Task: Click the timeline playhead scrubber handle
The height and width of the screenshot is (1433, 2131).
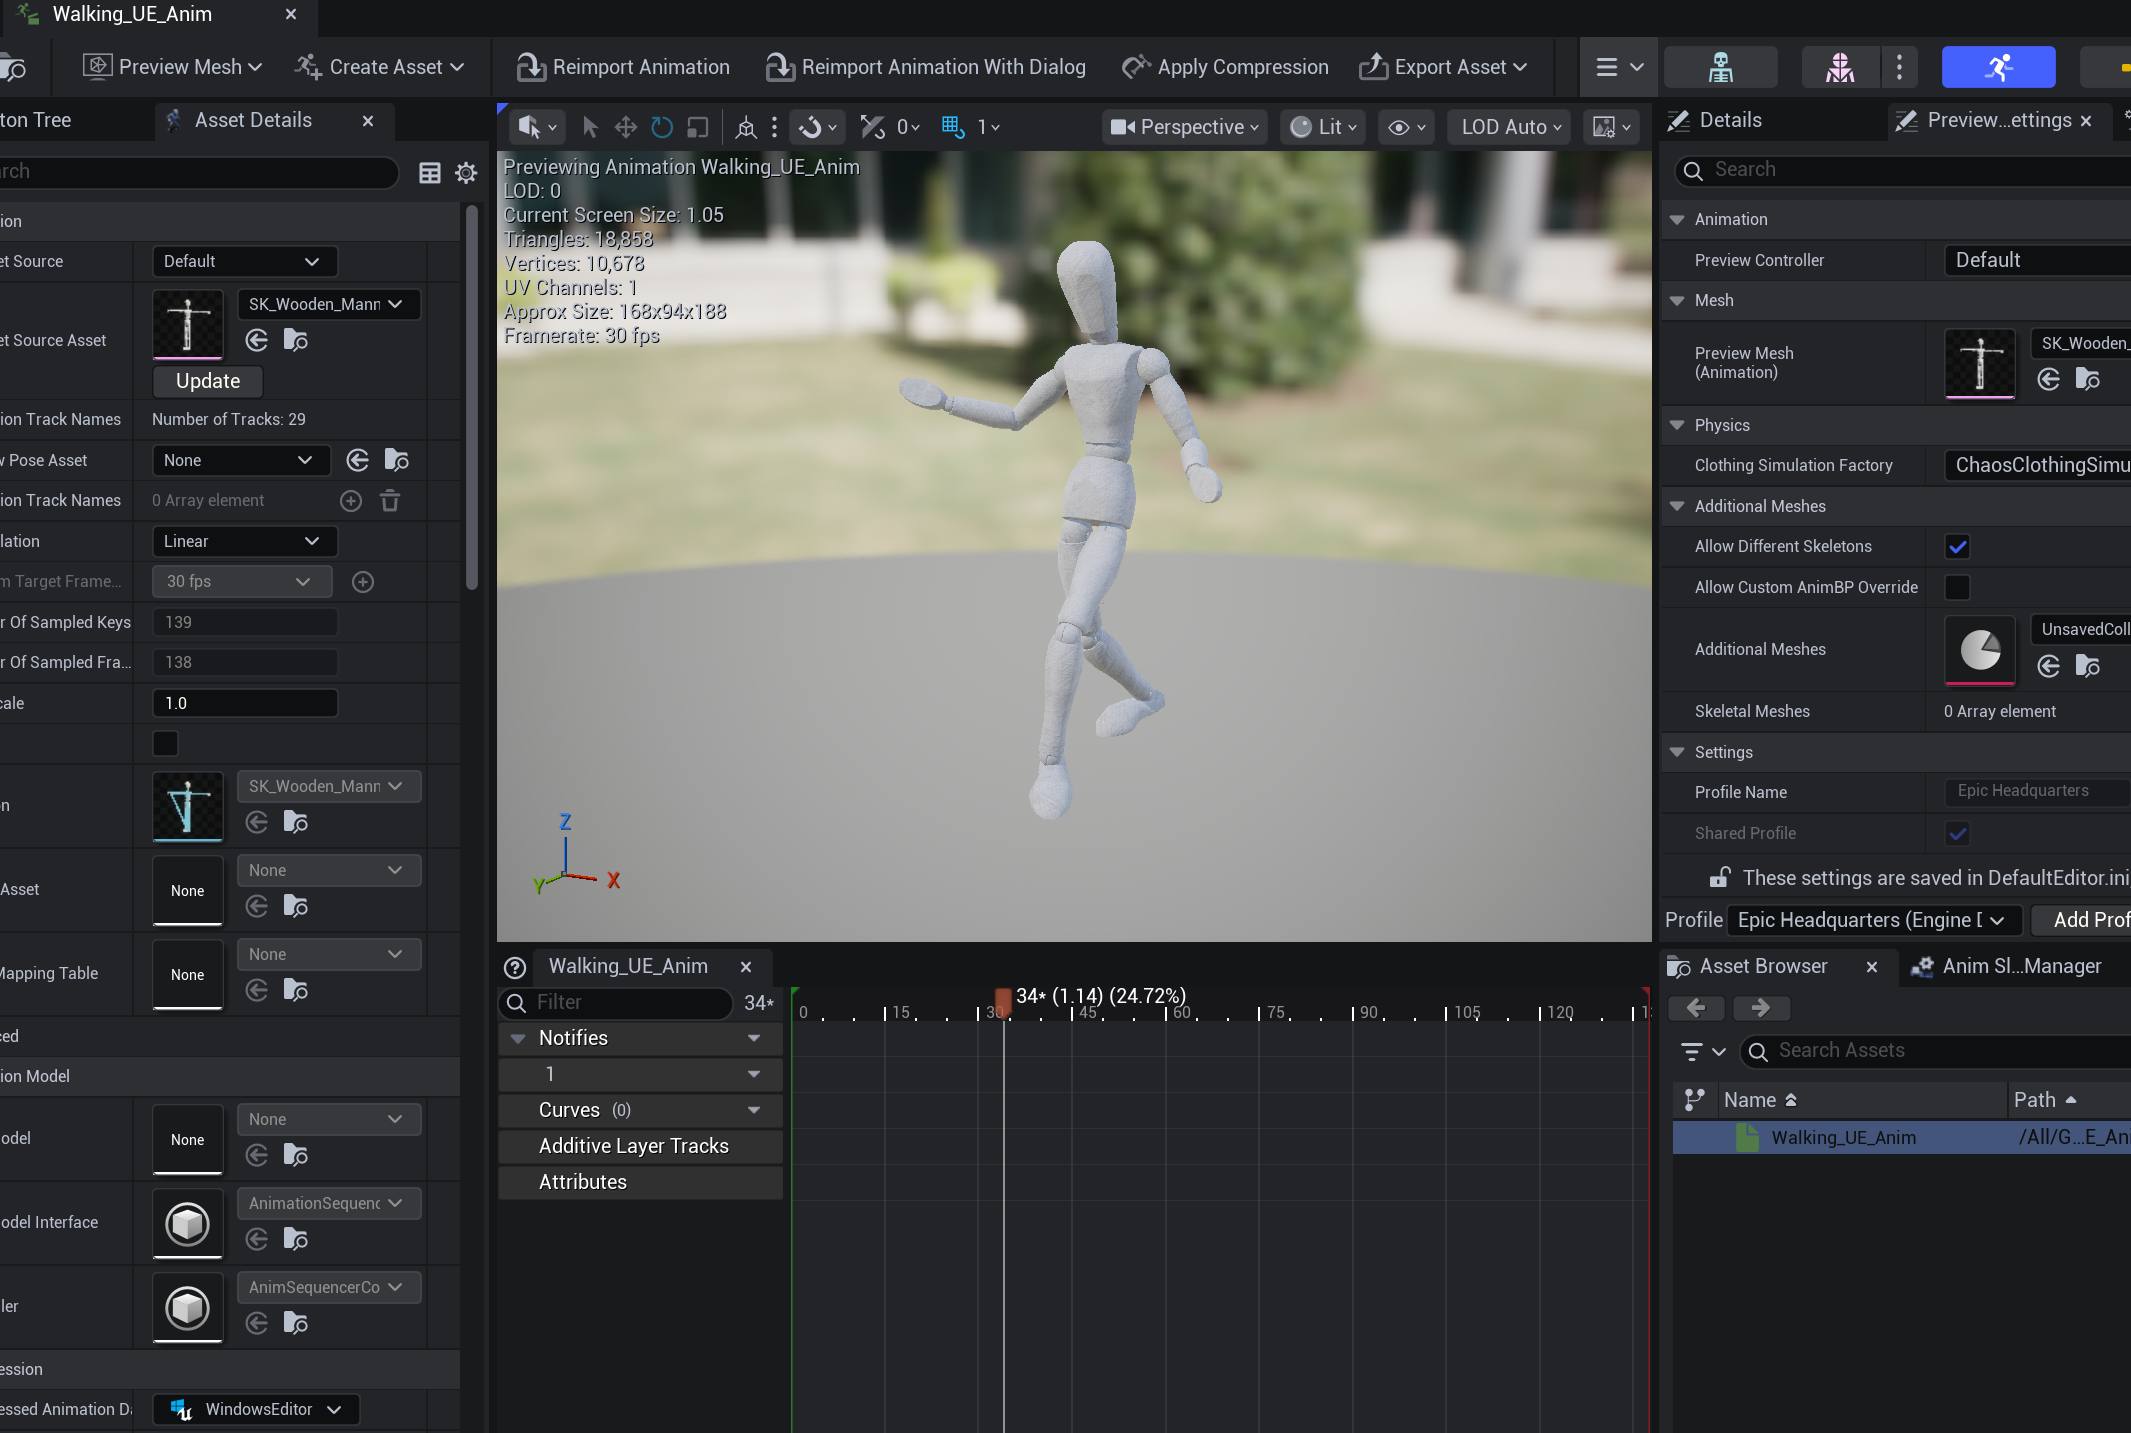Action: click(x=1002, y=998)
